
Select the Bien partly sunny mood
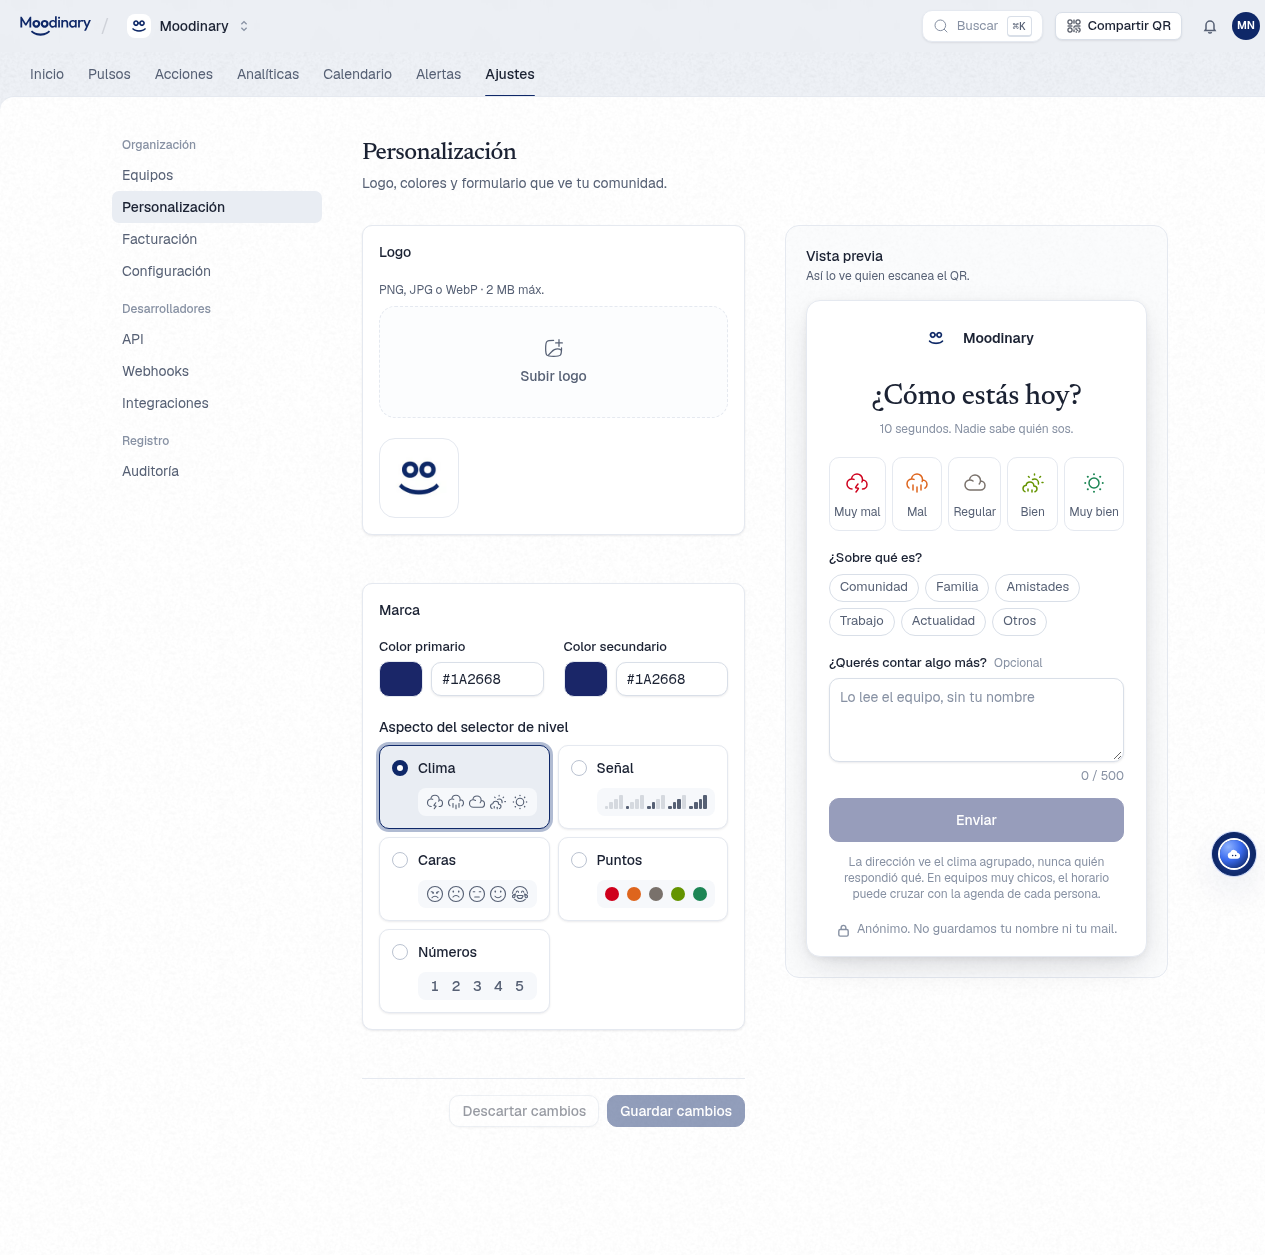[1033, 494]
